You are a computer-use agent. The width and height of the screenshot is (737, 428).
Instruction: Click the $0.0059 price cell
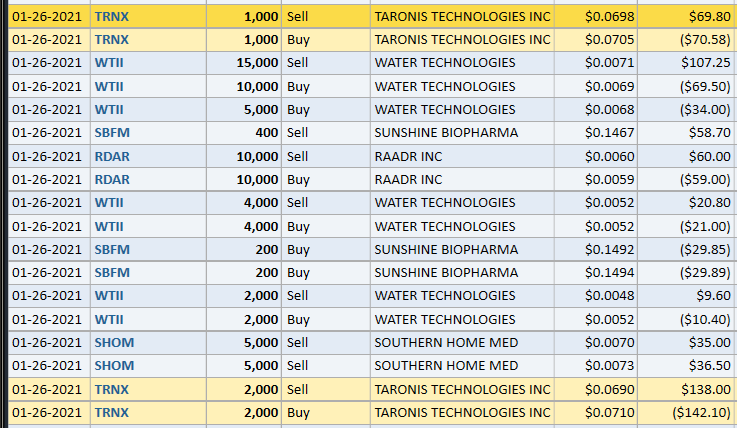pyautogui.click(x=609, y=180)
